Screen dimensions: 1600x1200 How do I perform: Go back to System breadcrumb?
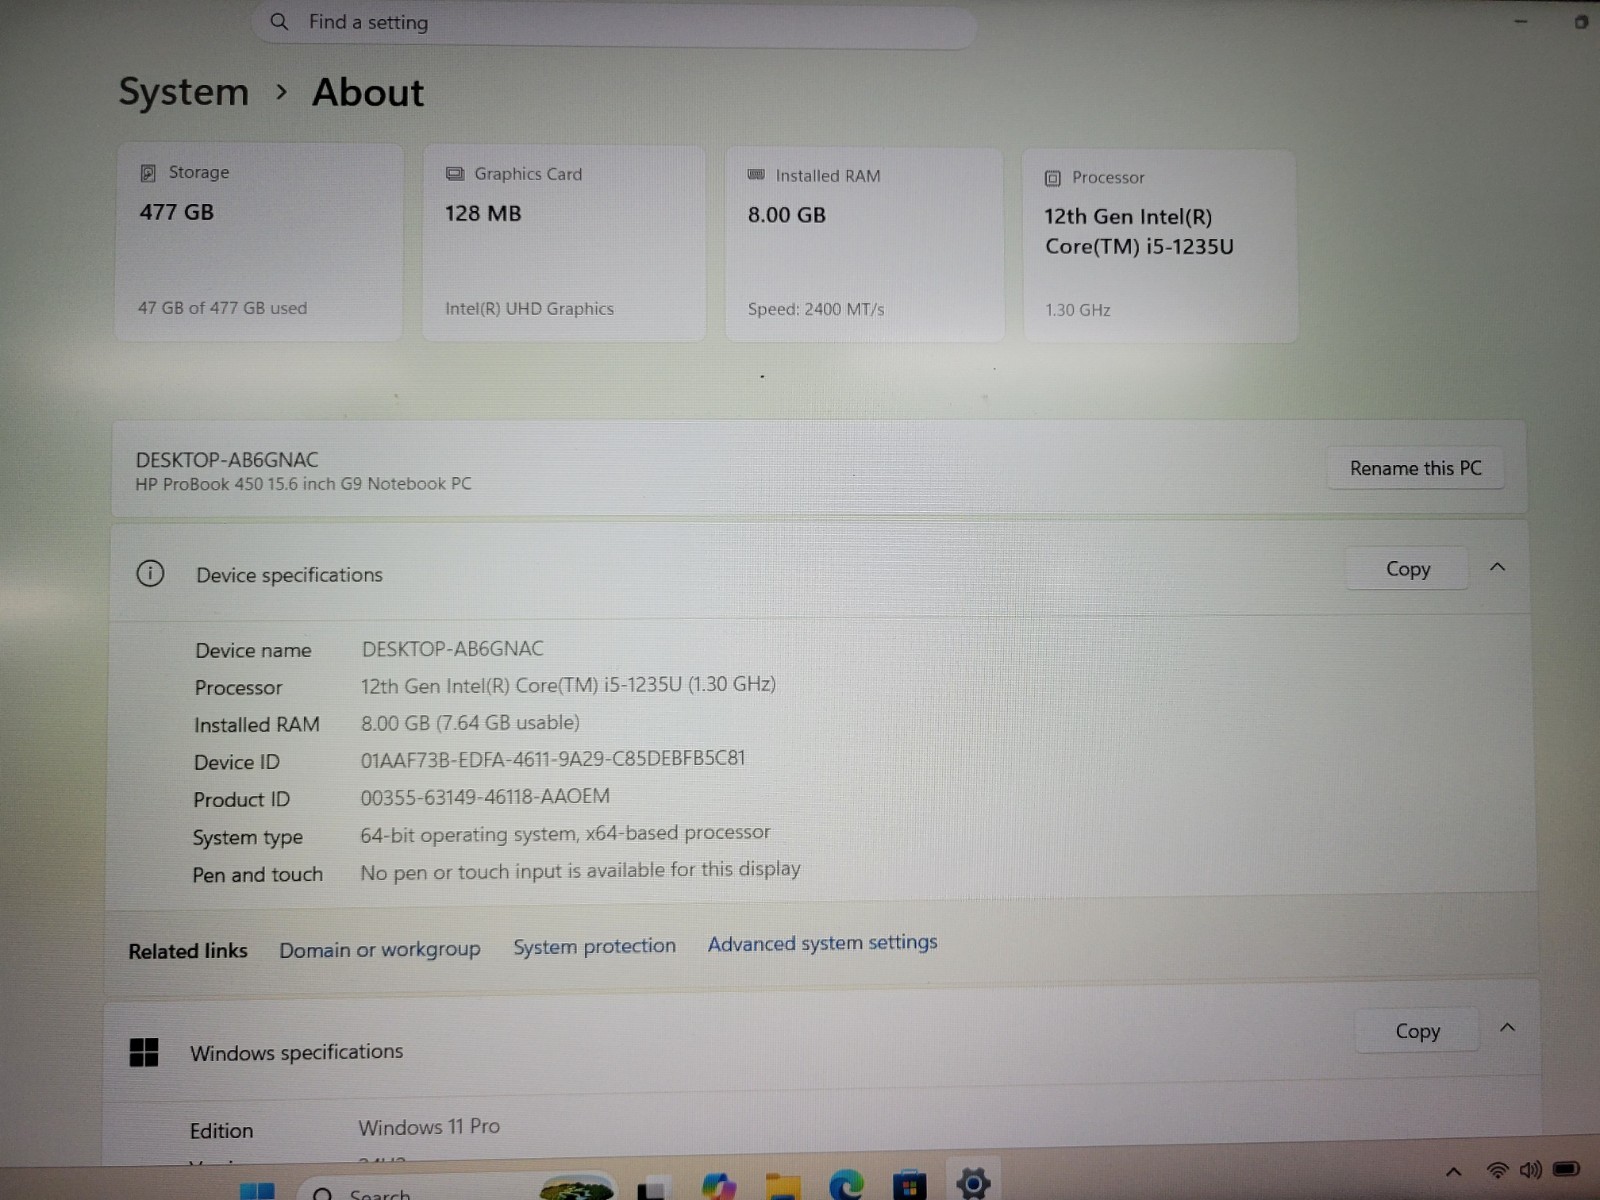coord(184,92)
